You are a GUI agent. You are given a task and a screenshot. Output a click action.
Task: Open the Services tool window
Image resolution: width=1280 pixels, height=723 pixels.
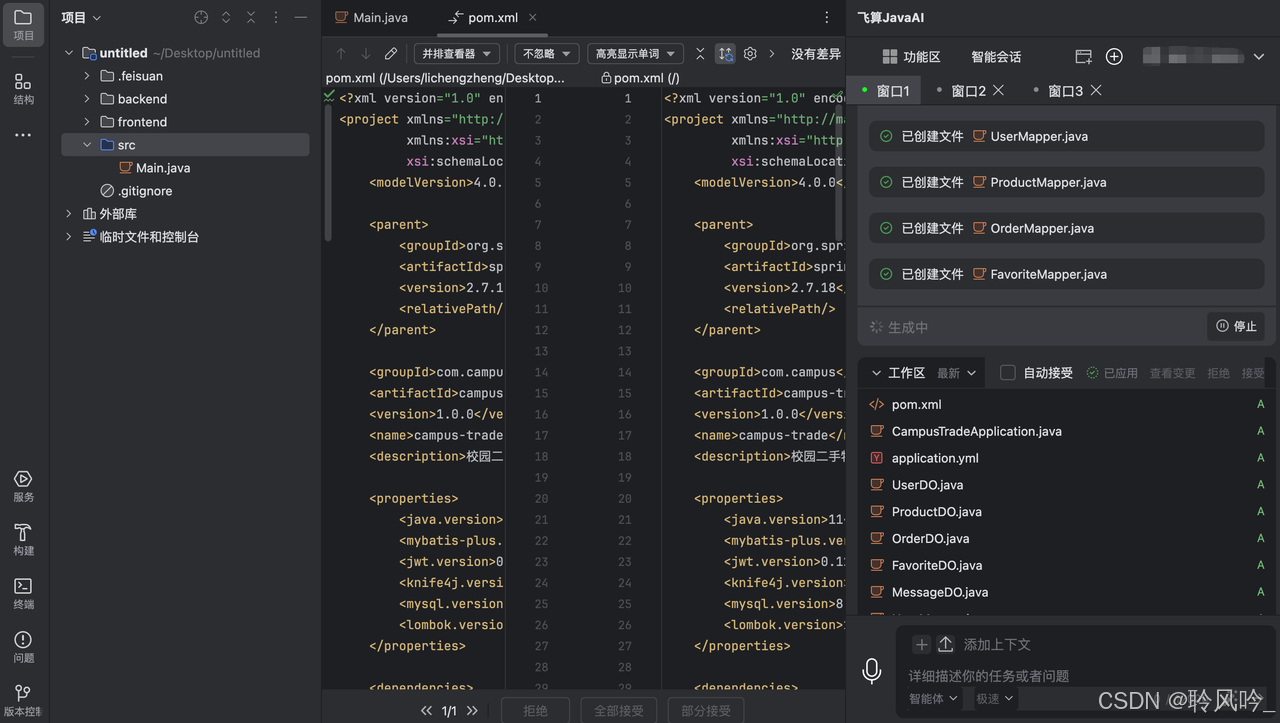pyautogui.click(x=24, y=486)
